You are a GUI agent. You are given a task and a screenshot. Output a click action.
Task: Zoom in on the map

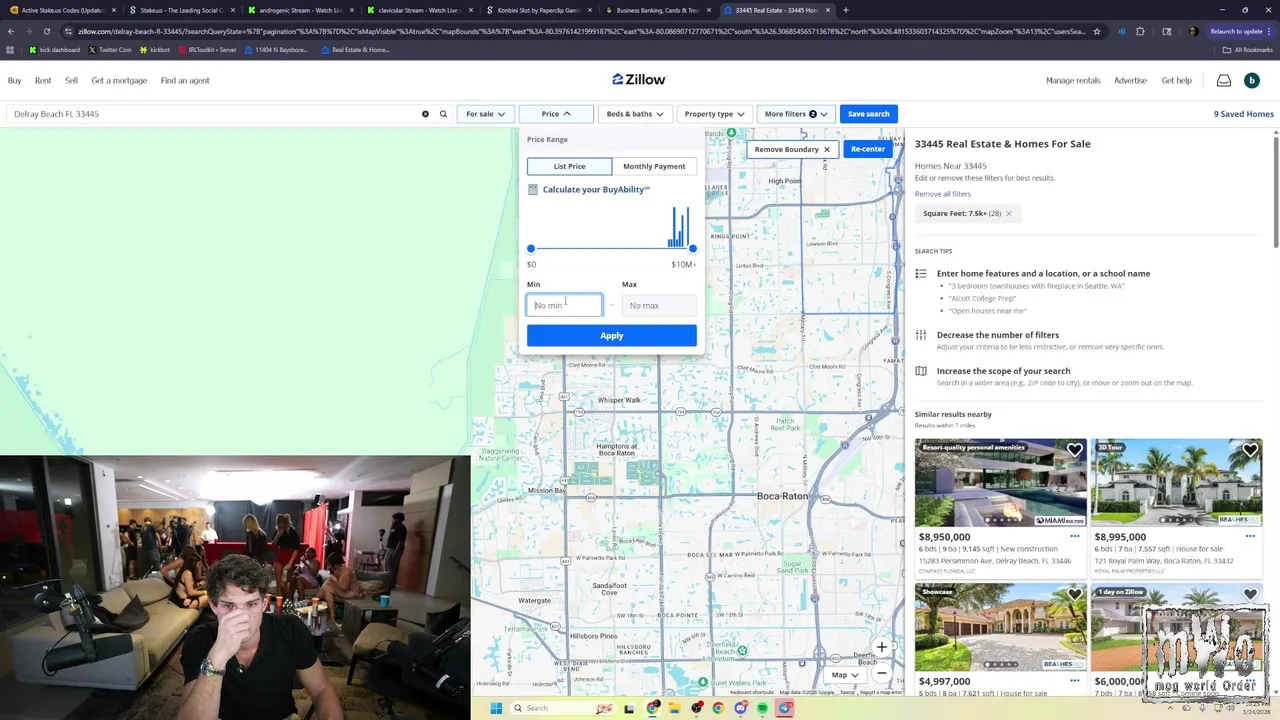click(x=881, y=647)
